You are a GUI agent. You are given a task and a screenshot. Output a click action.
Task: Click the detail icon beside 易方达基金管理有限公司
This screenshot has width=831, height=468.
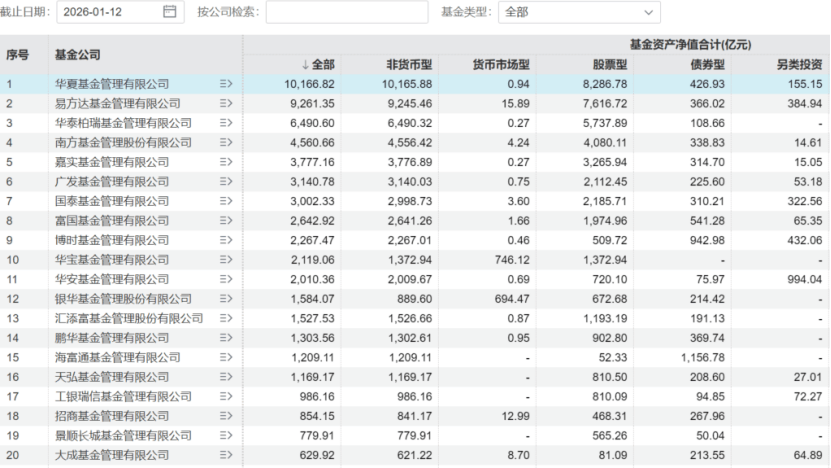[225, 103]
